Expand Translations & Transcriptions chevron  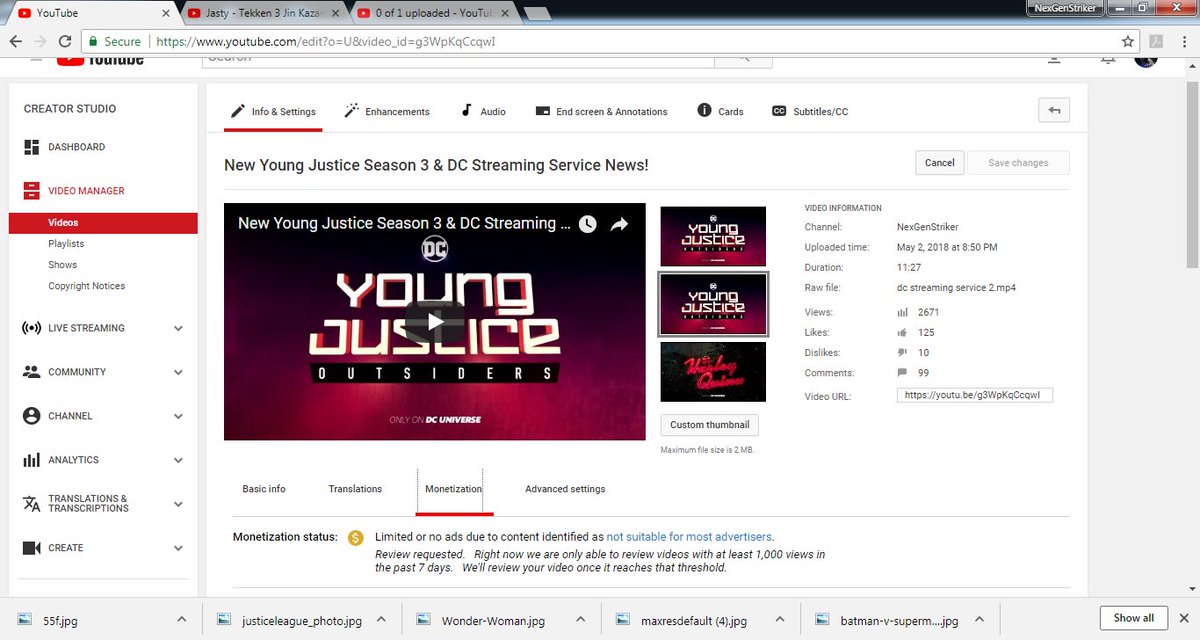tap(178, 504)
